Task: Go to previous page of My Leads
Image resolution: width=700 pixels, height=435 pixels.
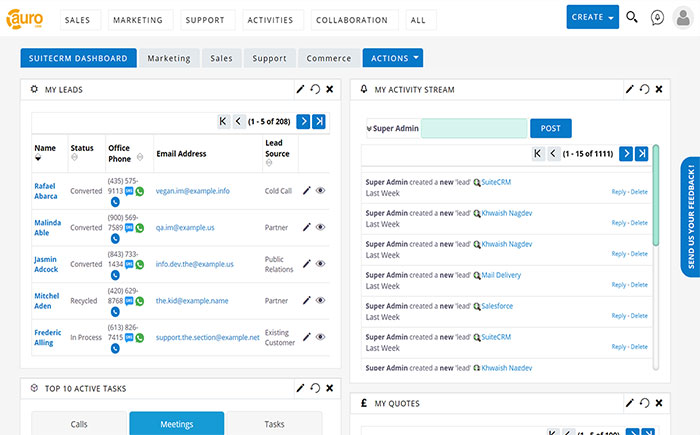Action: click(x=239, y=121)
